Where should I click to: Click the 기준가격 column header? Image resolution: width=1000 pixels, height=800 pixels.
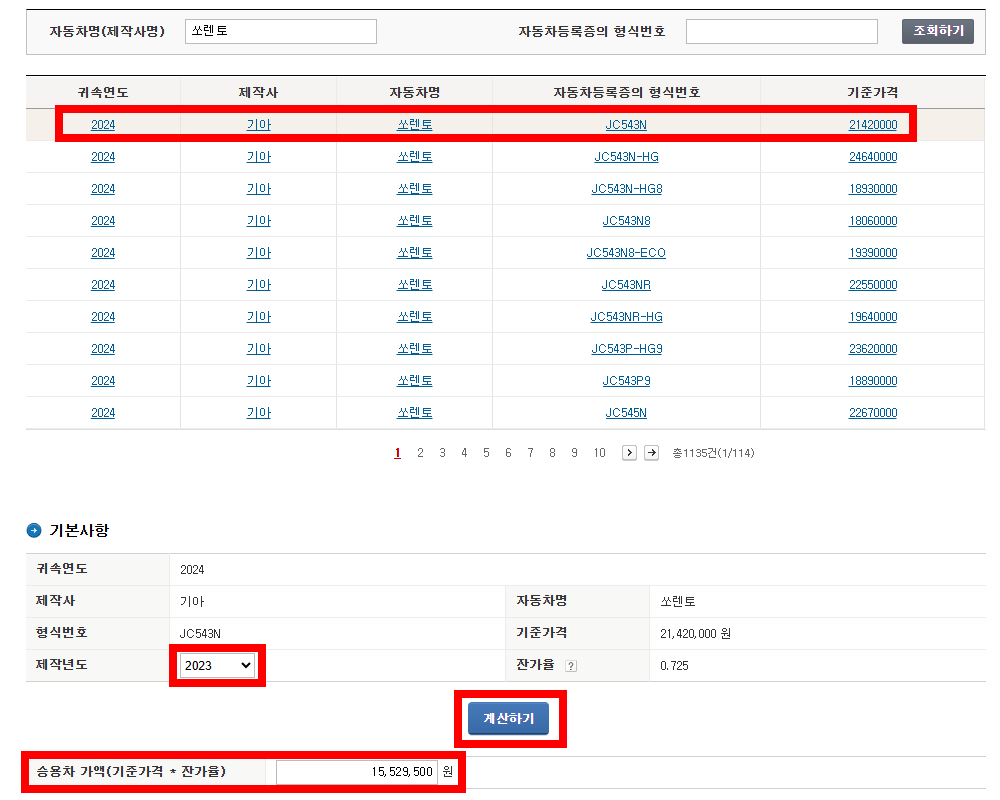click(x=872, y=93)
